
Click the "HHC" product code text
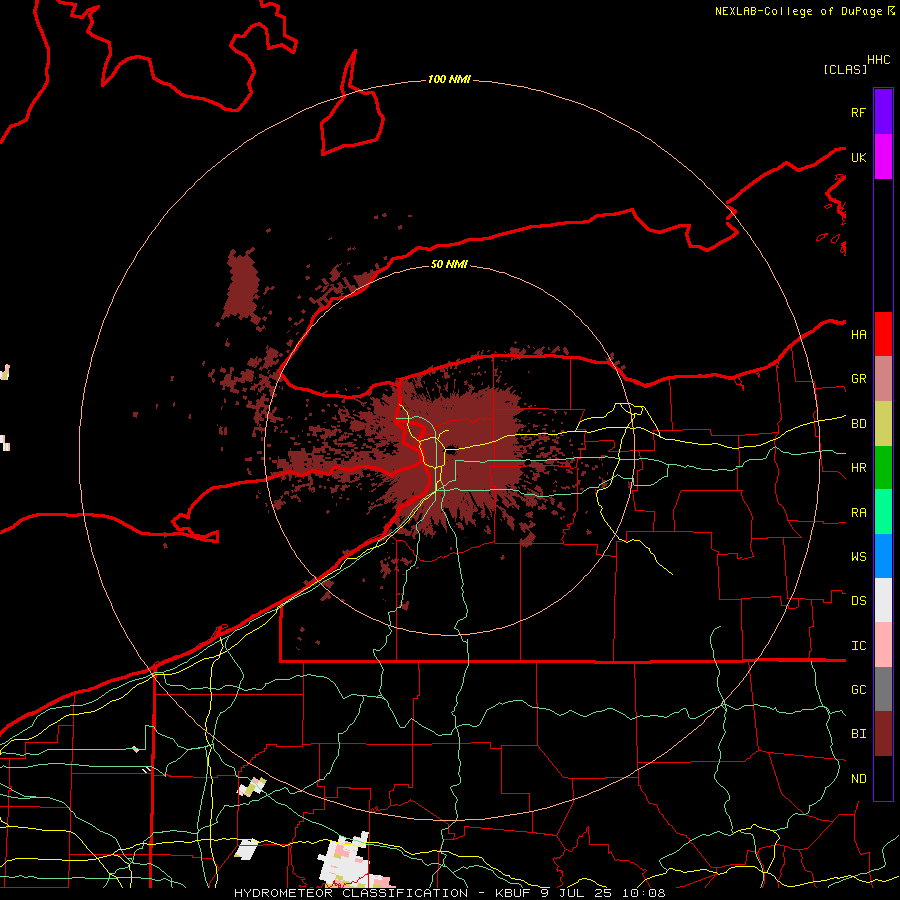(878, 60)
